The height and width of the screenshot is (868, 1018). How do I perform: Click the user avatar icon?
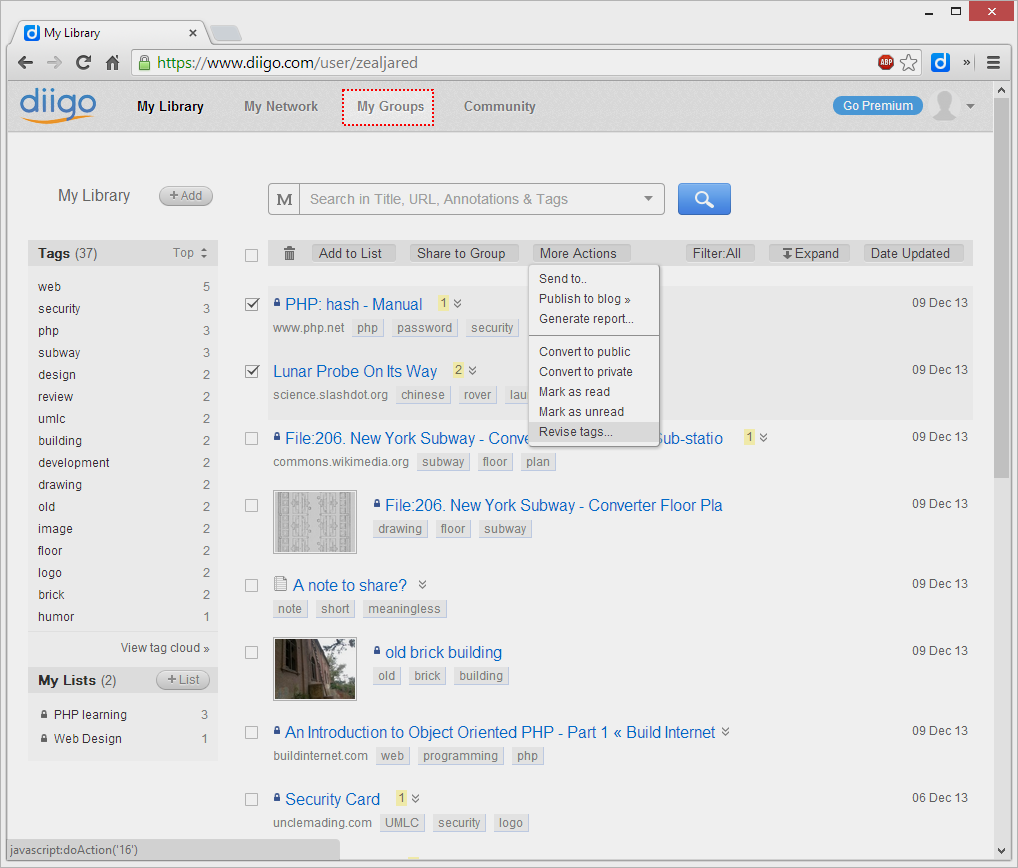945,106
